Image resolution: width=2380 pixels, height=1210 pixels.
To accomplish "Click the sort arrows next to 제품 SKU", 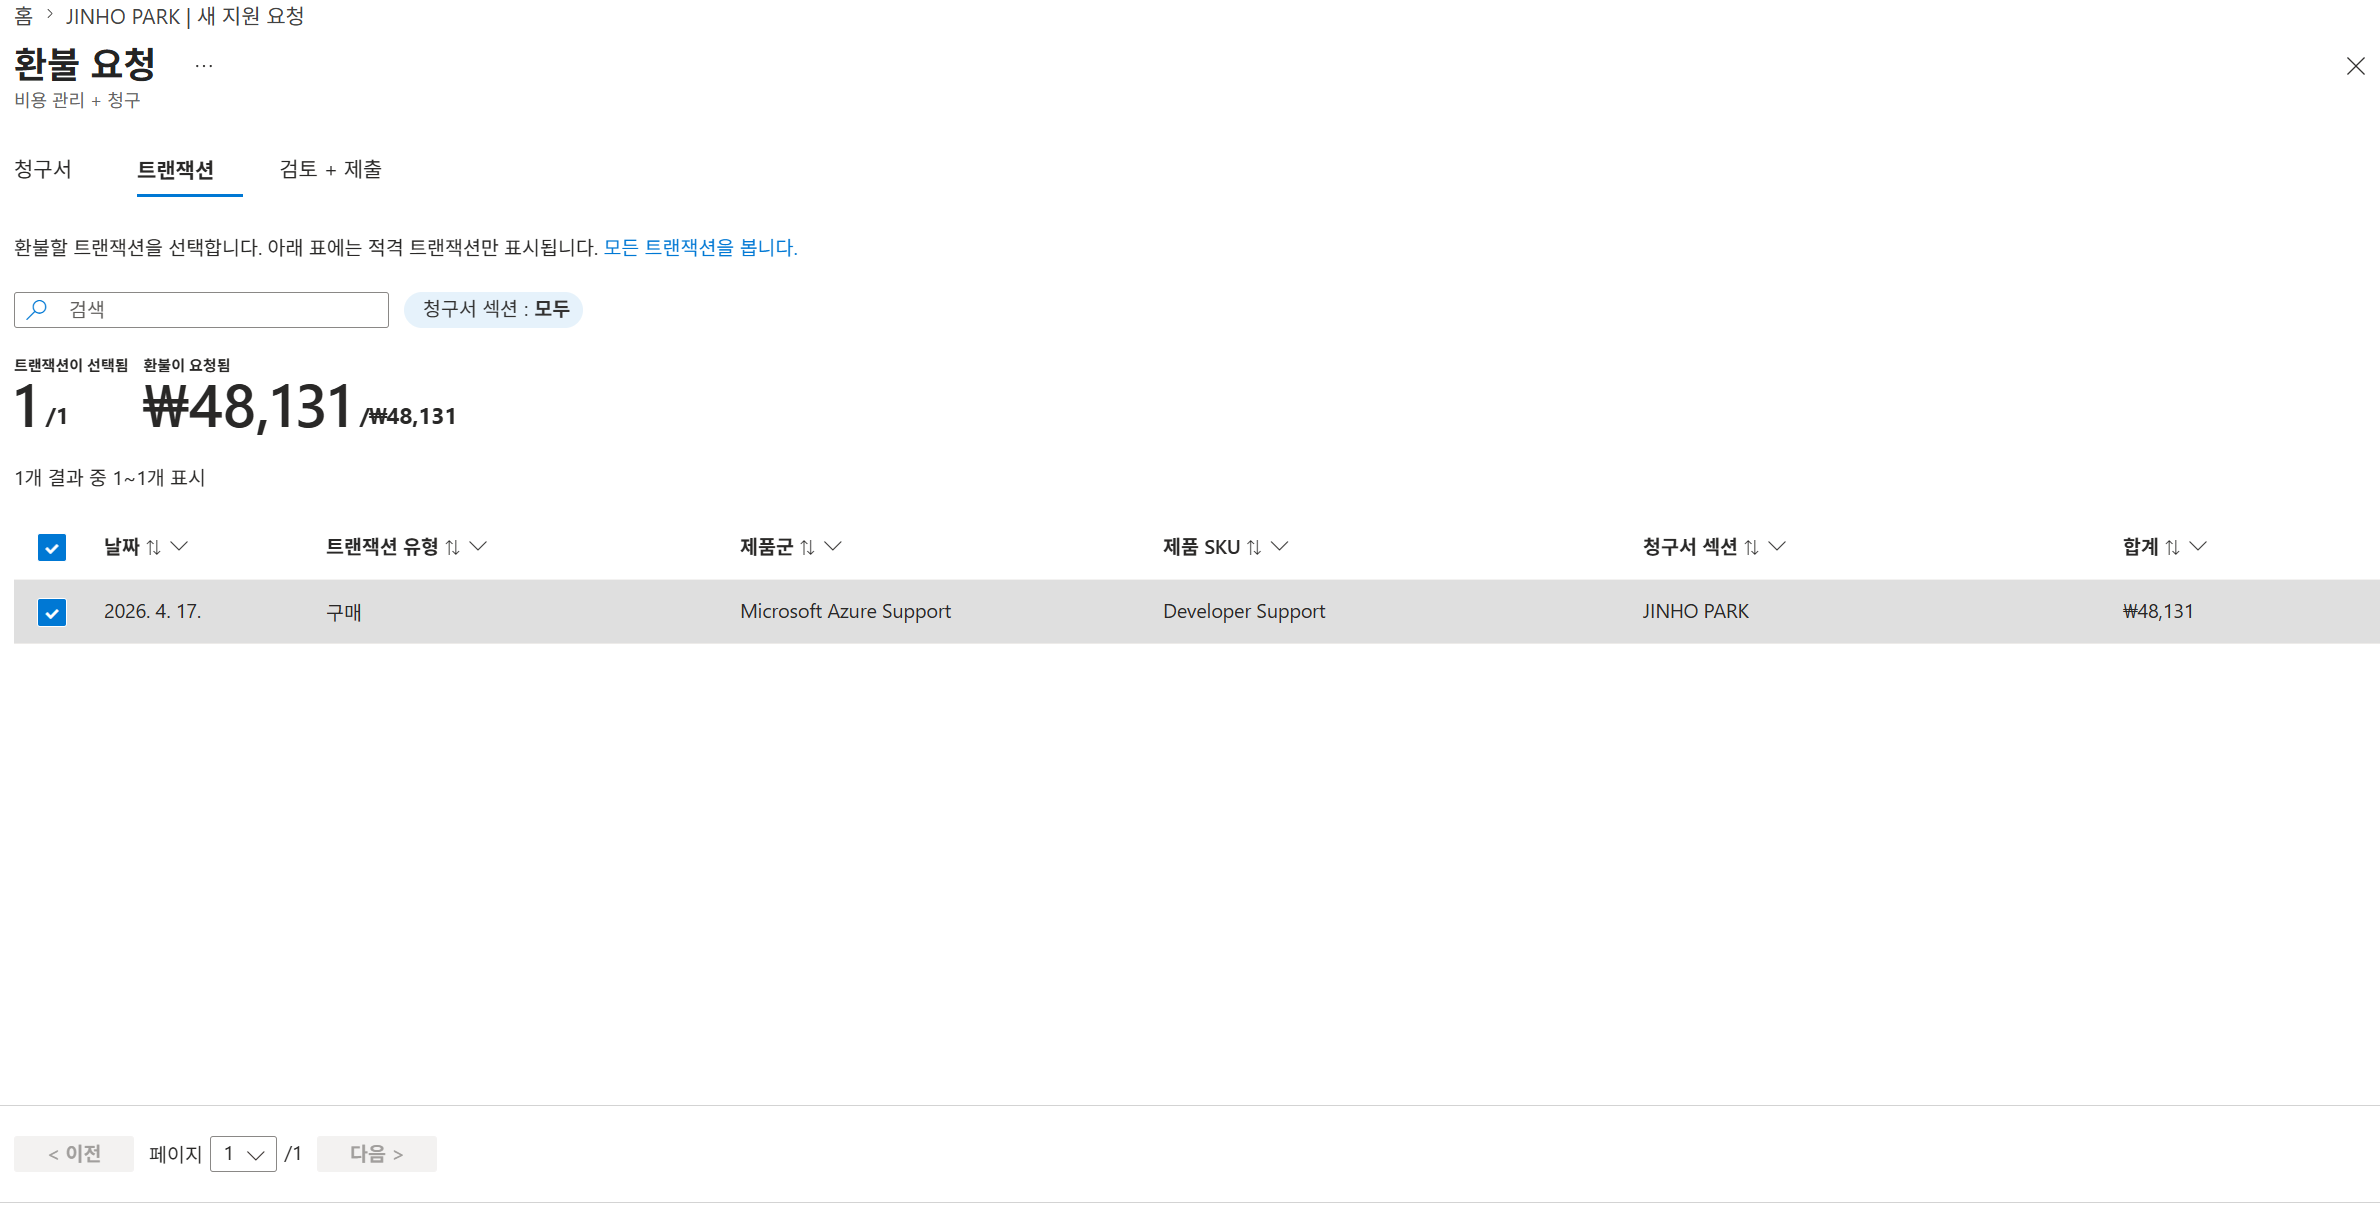I will tap(1254, 547).
